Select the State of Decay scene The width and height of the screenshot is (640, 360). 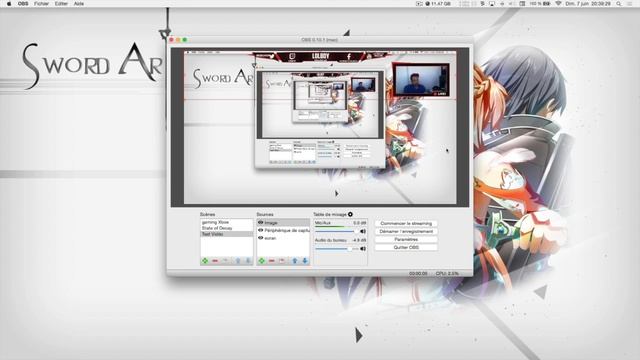tap(227, 228)
